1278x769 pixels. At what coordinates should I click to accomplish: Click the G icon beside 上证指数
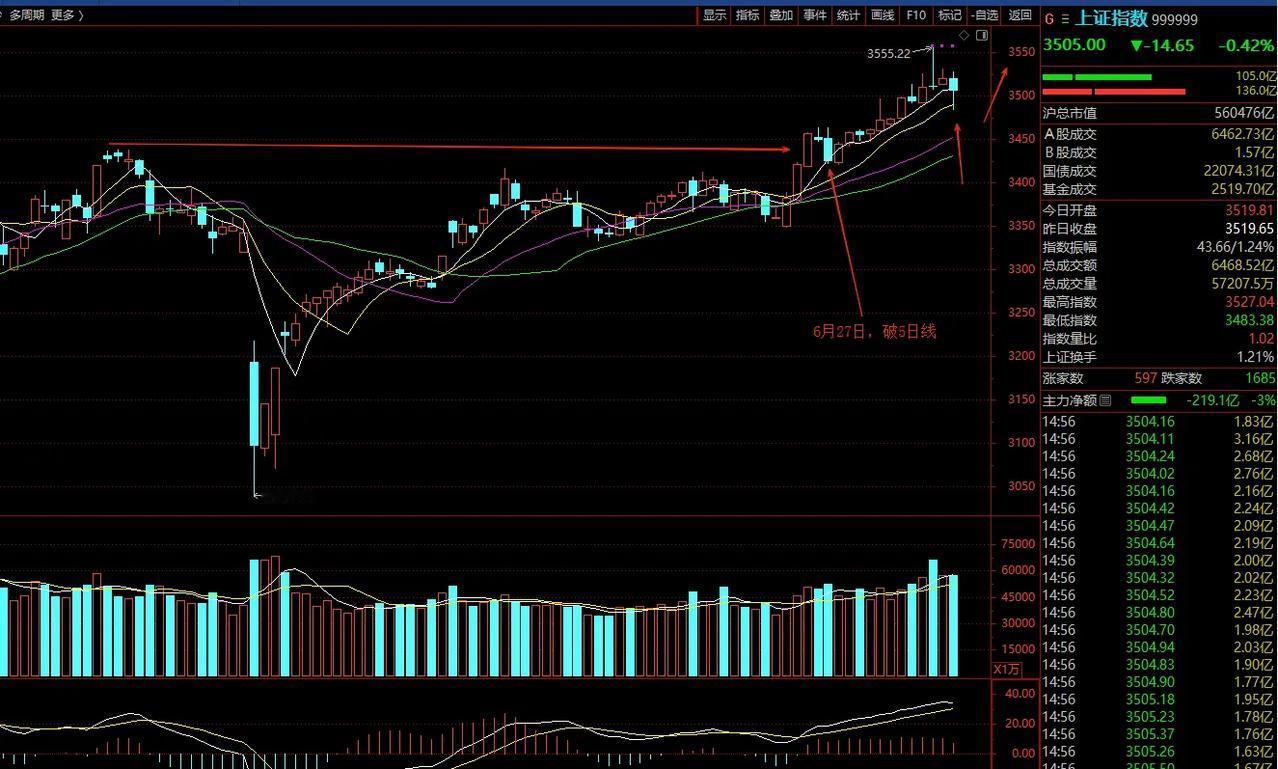click(1049, 19)
